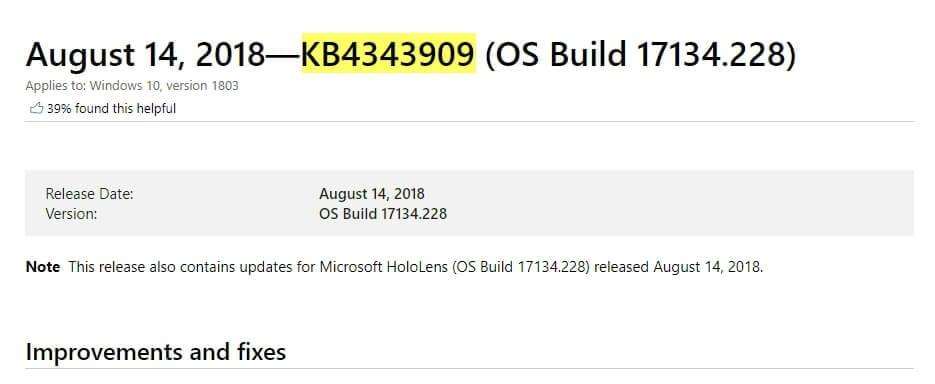Click the '39% found this helpful' text
This screenshot has width=935, height=384.
(112, 109)
